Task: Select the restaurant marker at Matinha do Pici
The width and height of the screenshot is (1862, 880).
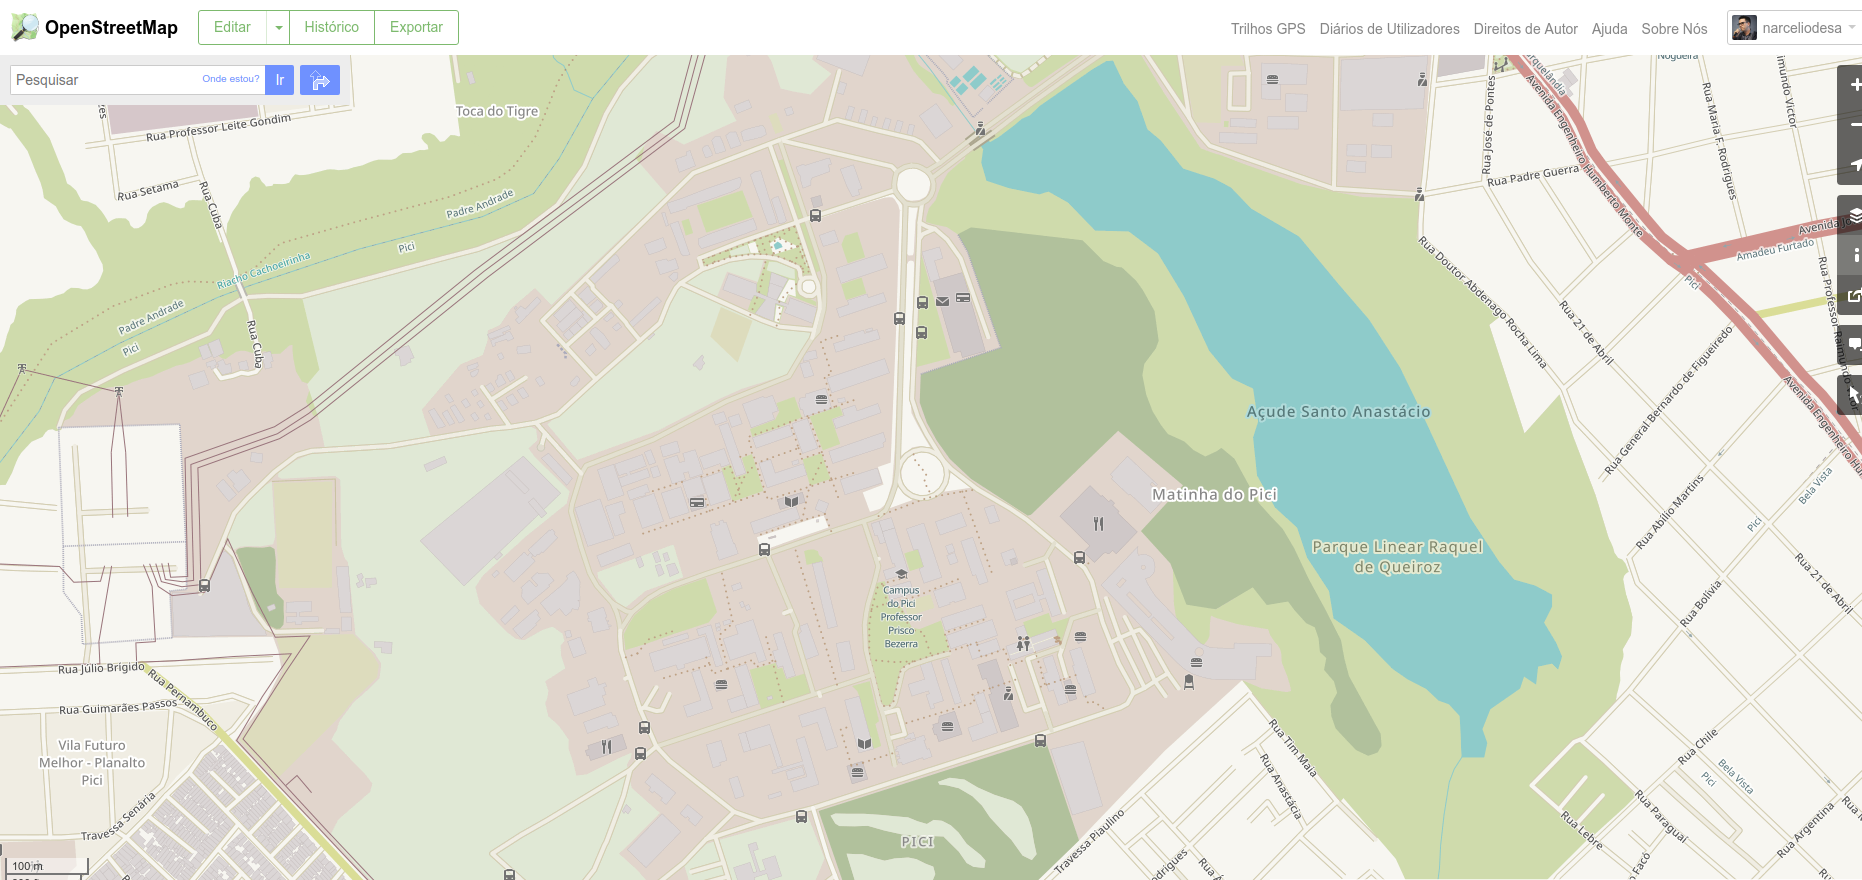Action: 1098,524
